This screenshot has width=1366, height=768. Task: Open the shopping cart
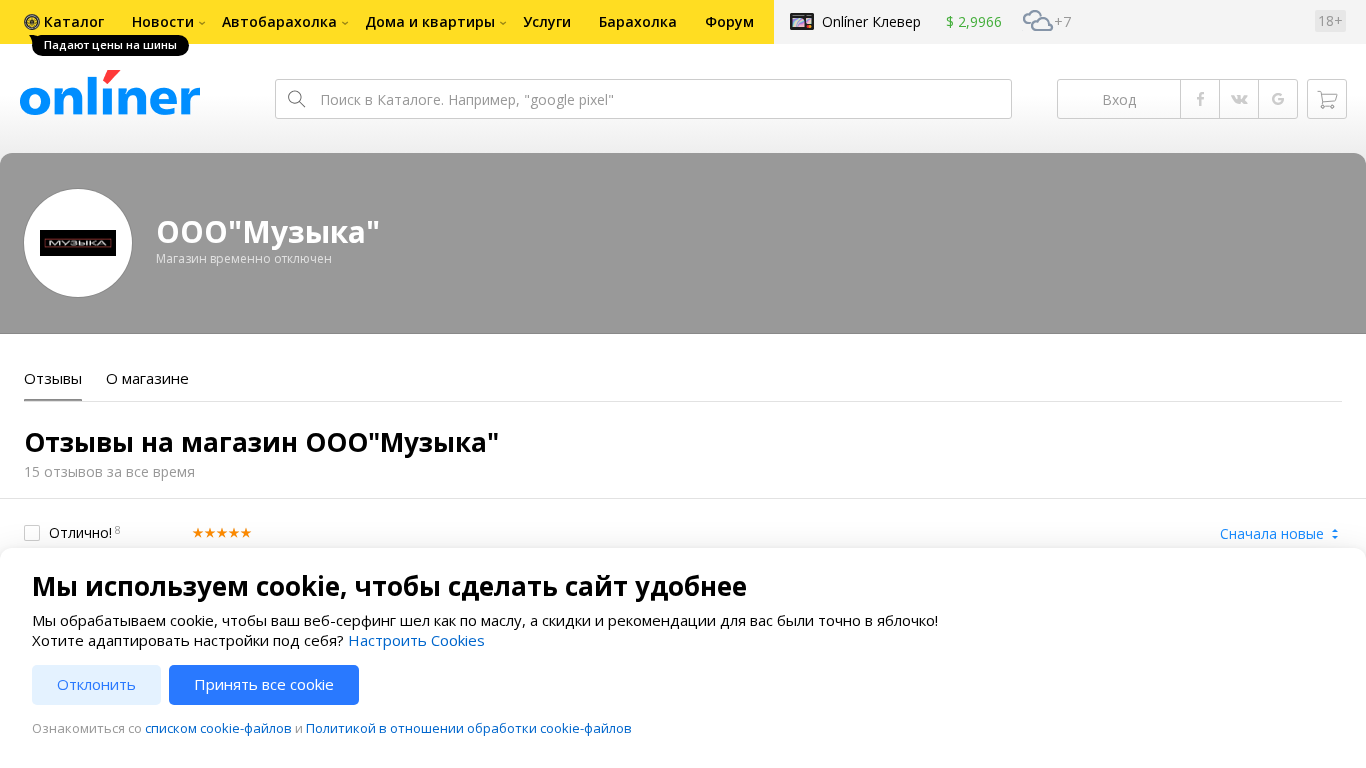[1327, 99]
